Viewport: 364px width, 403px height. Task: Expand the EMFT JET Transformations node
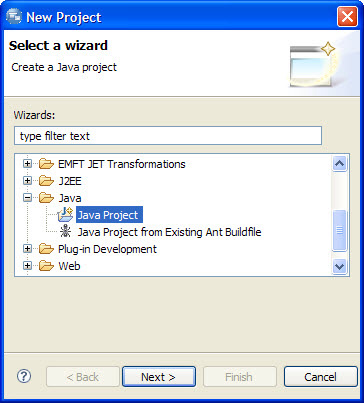28,164
